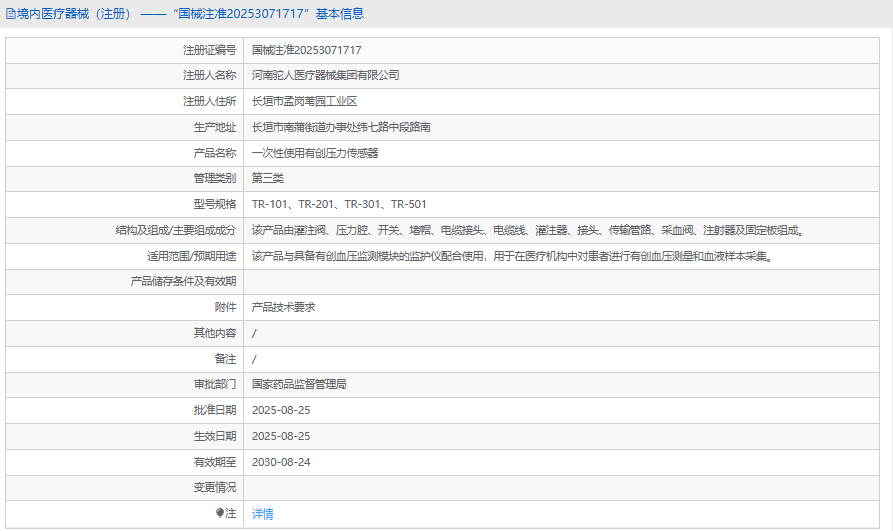The image size is (893, 531).
Task: Click approval date 2025-08-25 in 批准日期 row
Action: (281, 410)
